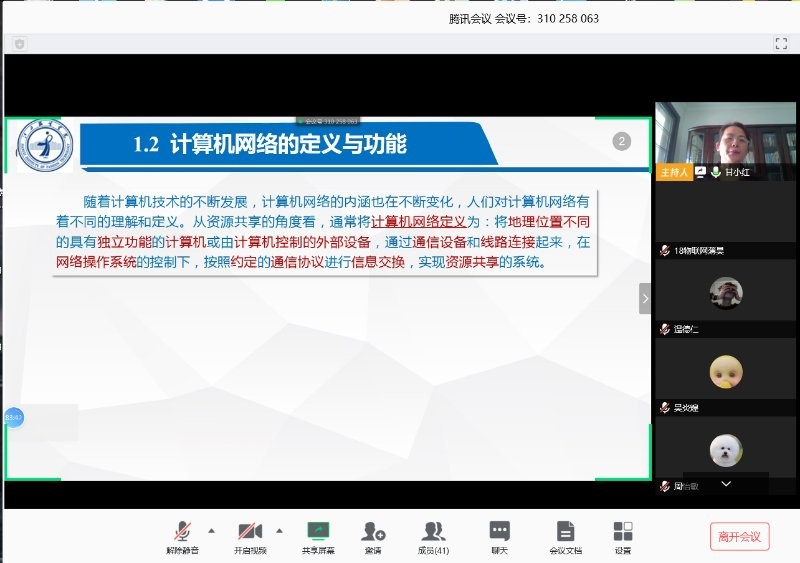Enter fullscreen with the top-right icon
Screen dimensions: 800x563
(x=781, y=44)
